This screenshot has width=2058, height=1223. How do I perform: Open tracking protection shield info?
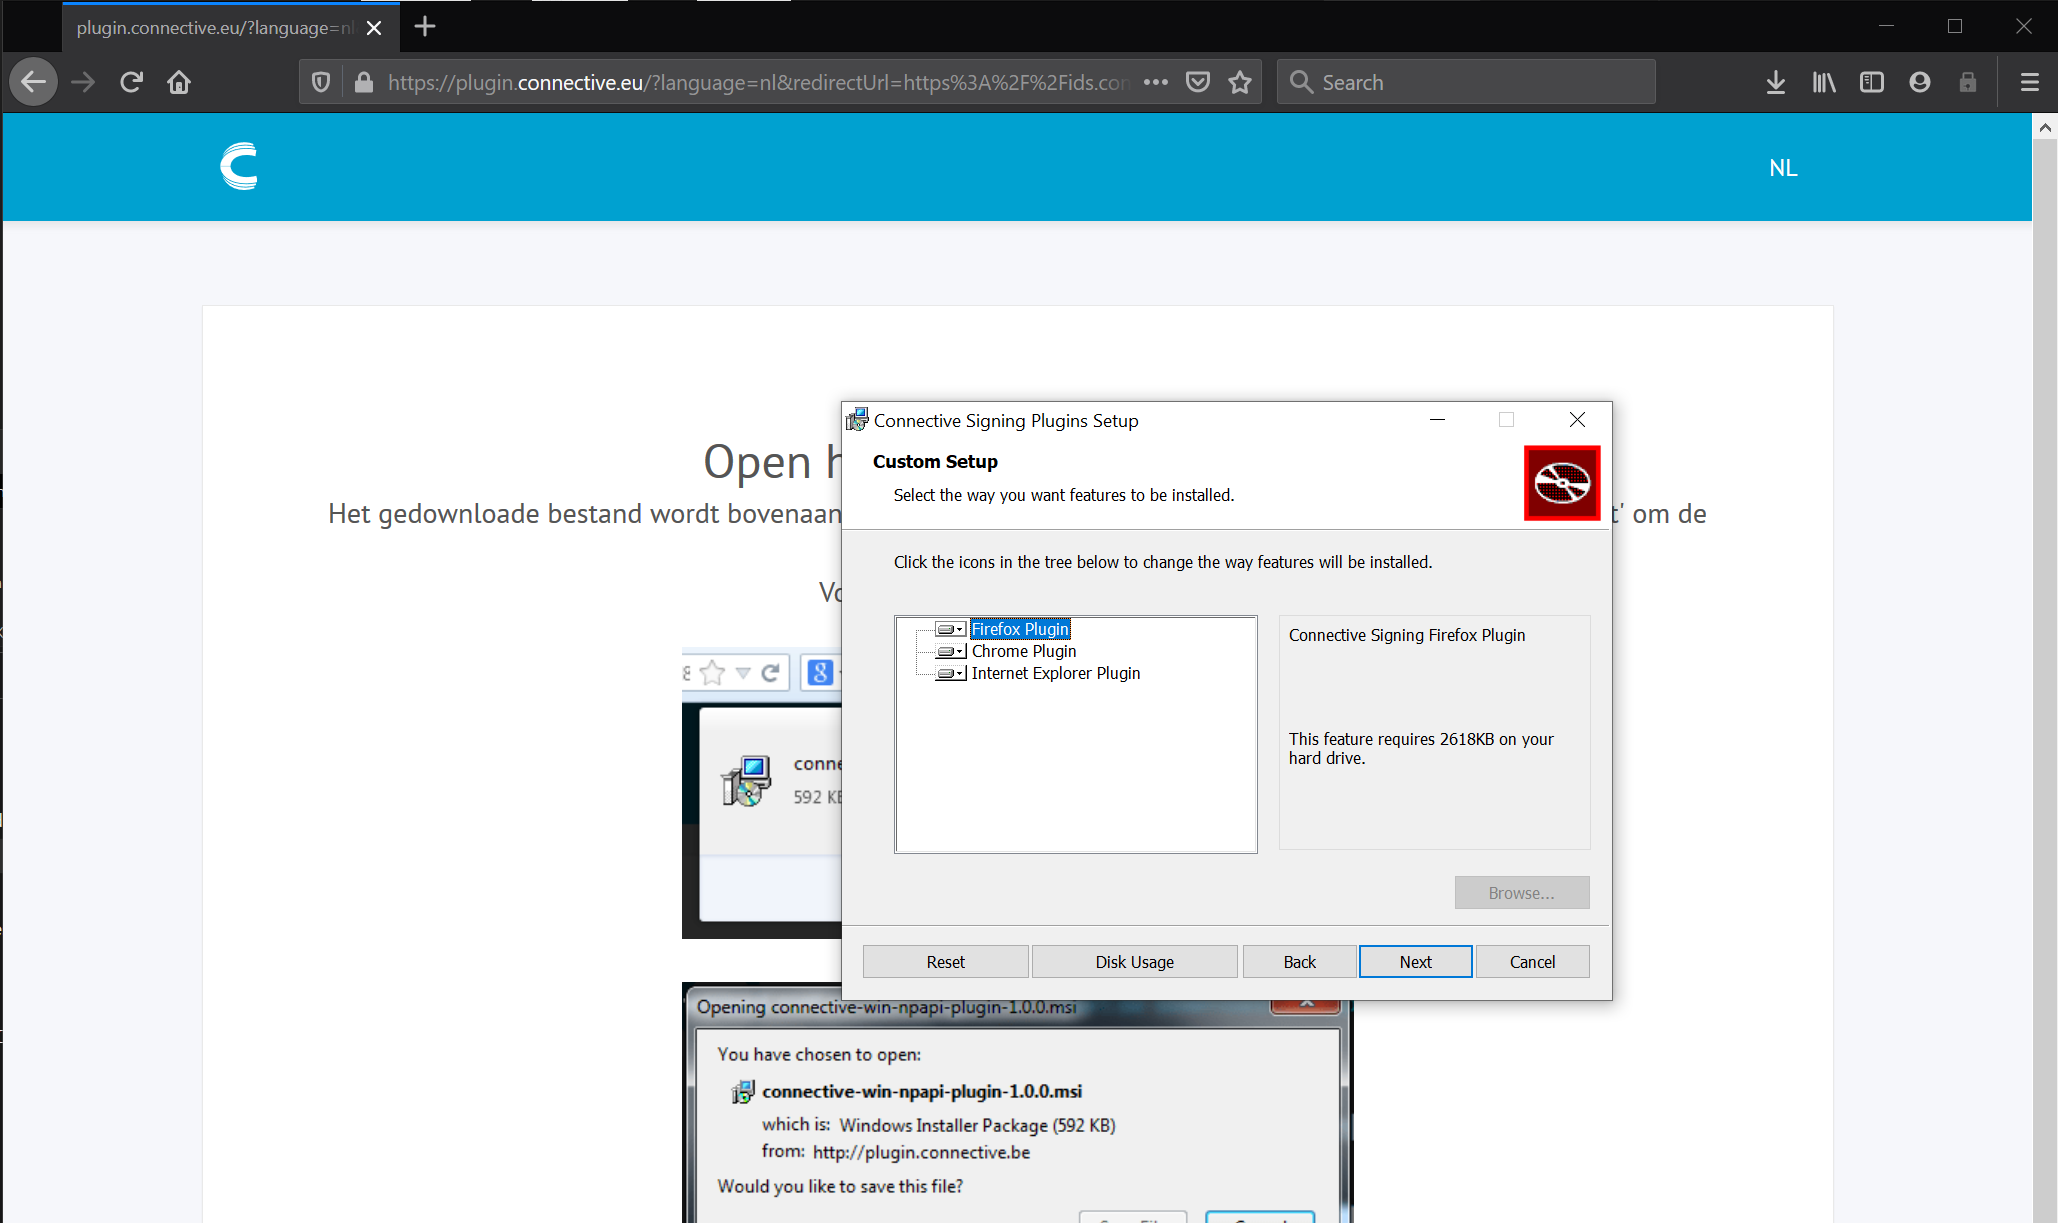[321, 82]
